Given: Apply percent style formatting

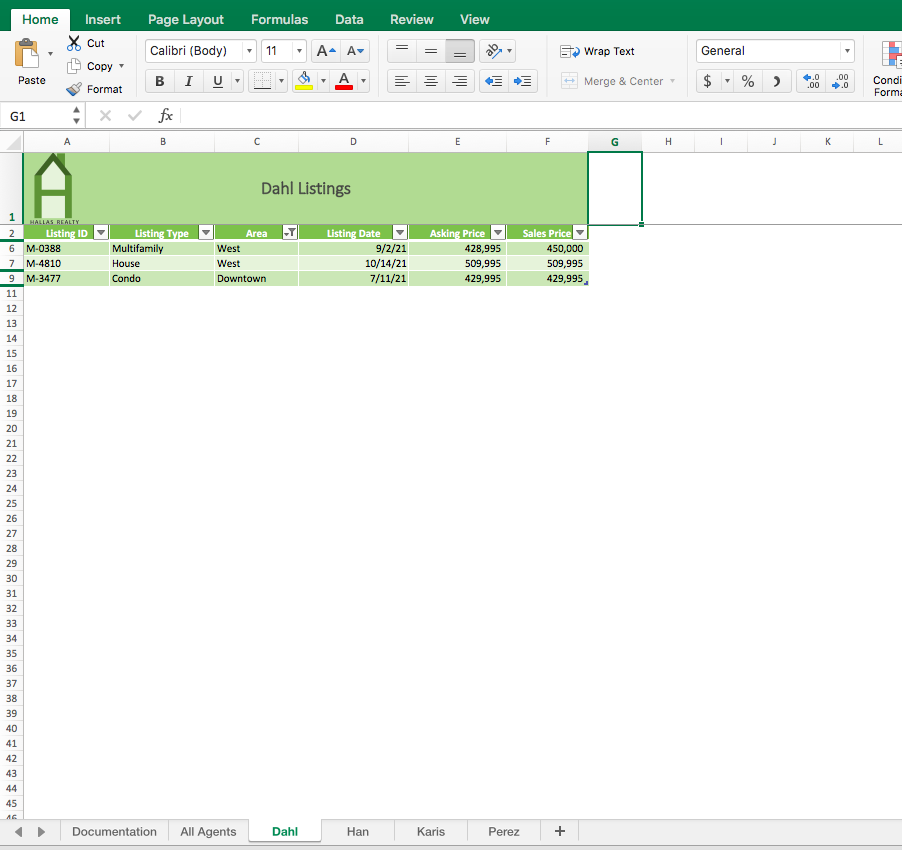Looking at the screenshot, I should [747, 81].
